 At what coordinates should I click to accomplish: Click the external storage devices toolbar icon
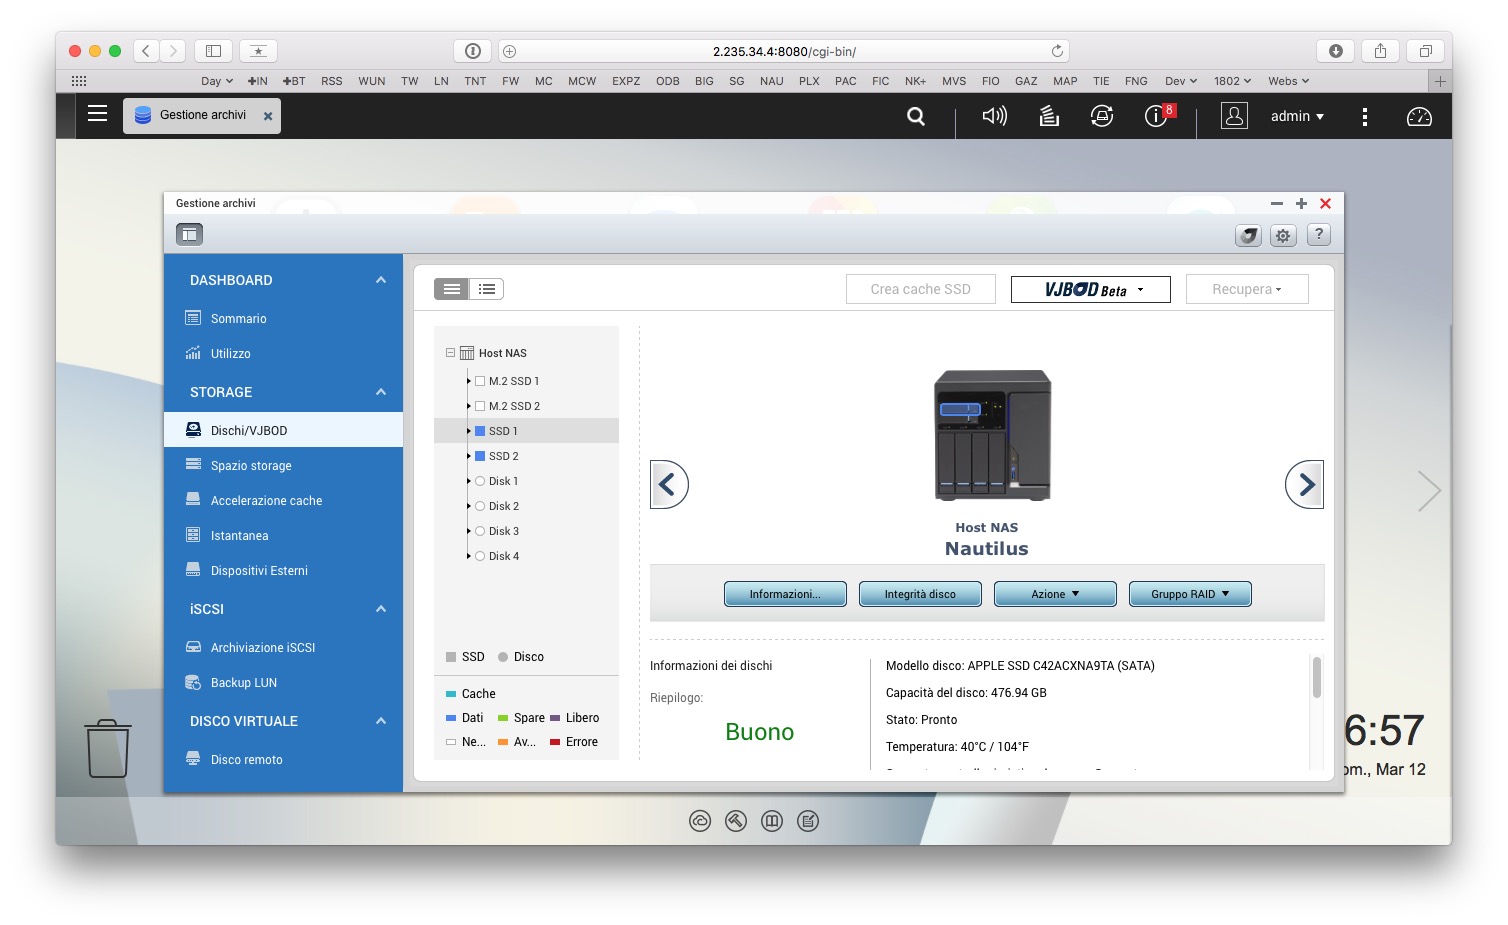[1248, 235]
